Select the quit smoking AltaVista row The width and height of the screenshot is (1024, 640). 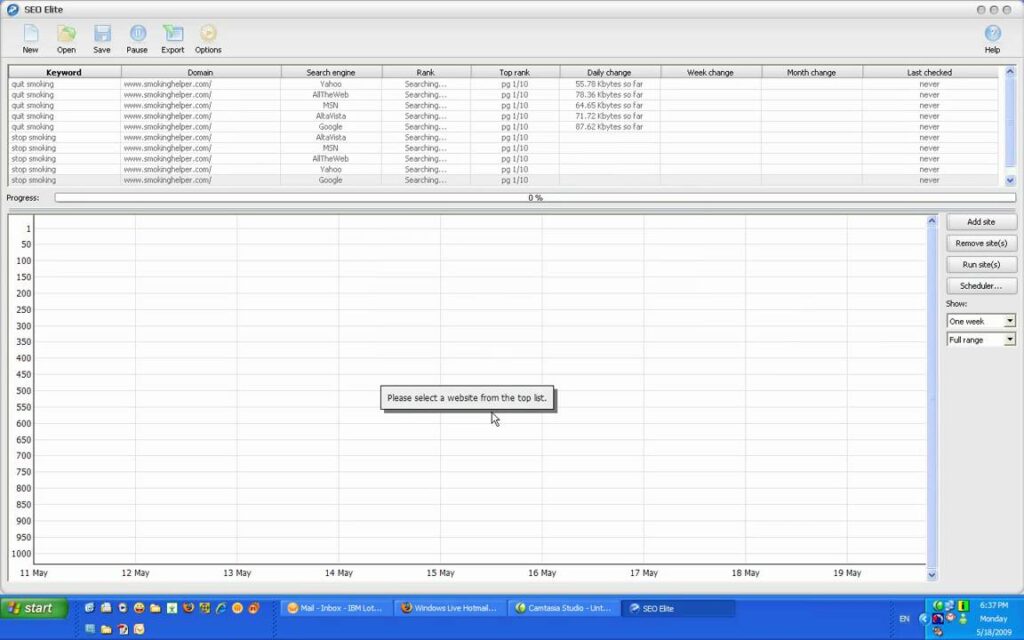pyautogui.click(x=503, y=116)
